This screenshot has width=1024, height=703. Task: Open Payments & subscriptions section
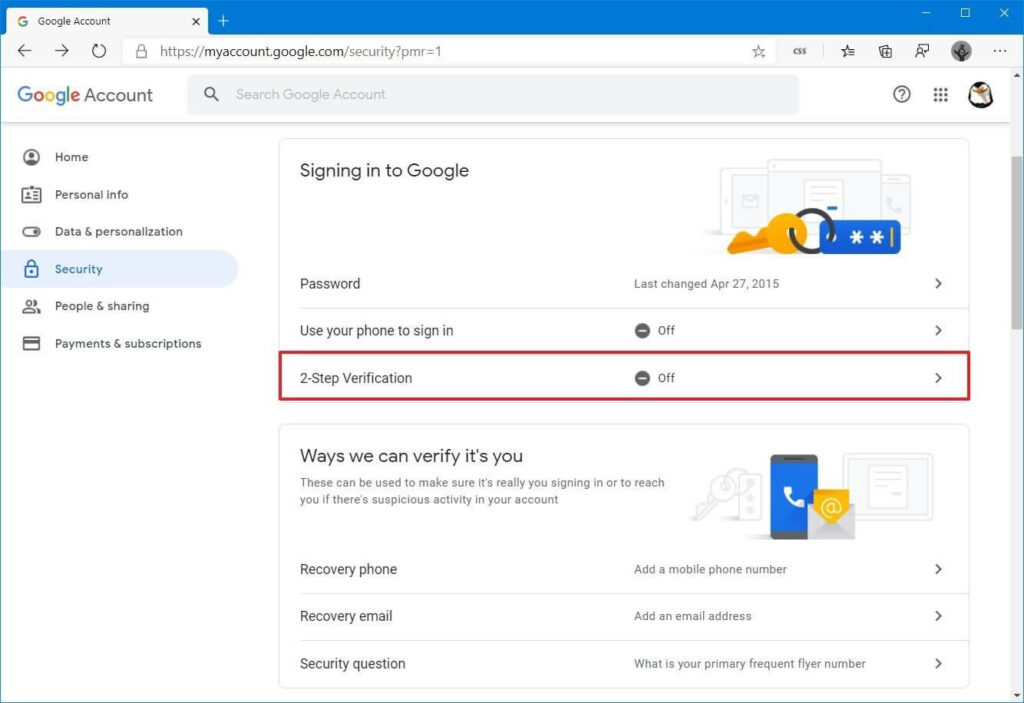point(127,344)
